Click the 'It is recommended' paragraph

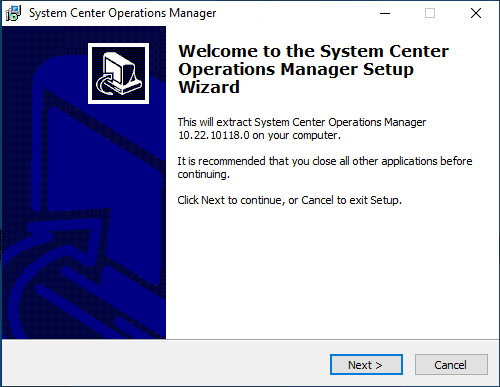tap(325, 168)
